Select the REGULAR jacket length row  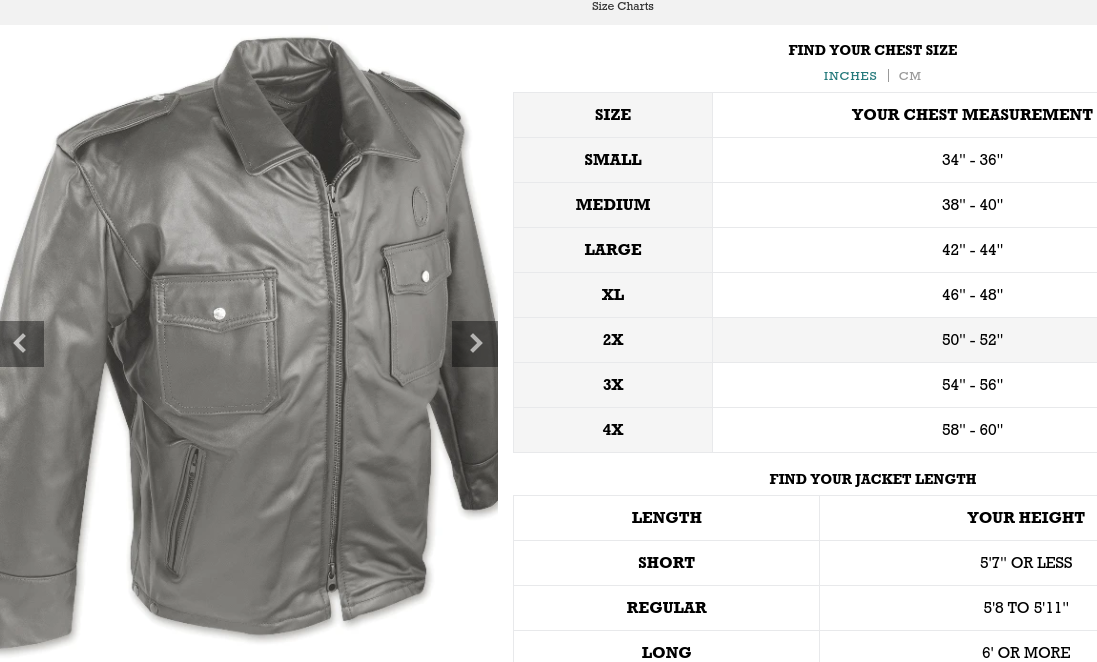pyautogui.click(x=805, y=608)
